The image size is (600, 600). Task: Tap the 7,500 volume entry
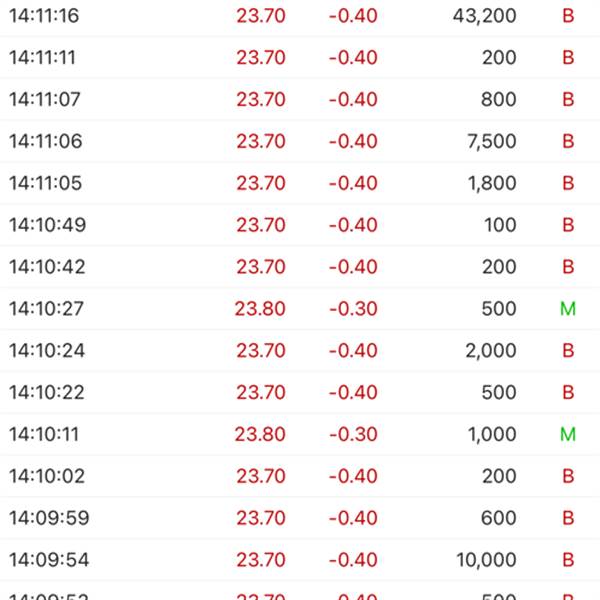click(x=492, y=141)
